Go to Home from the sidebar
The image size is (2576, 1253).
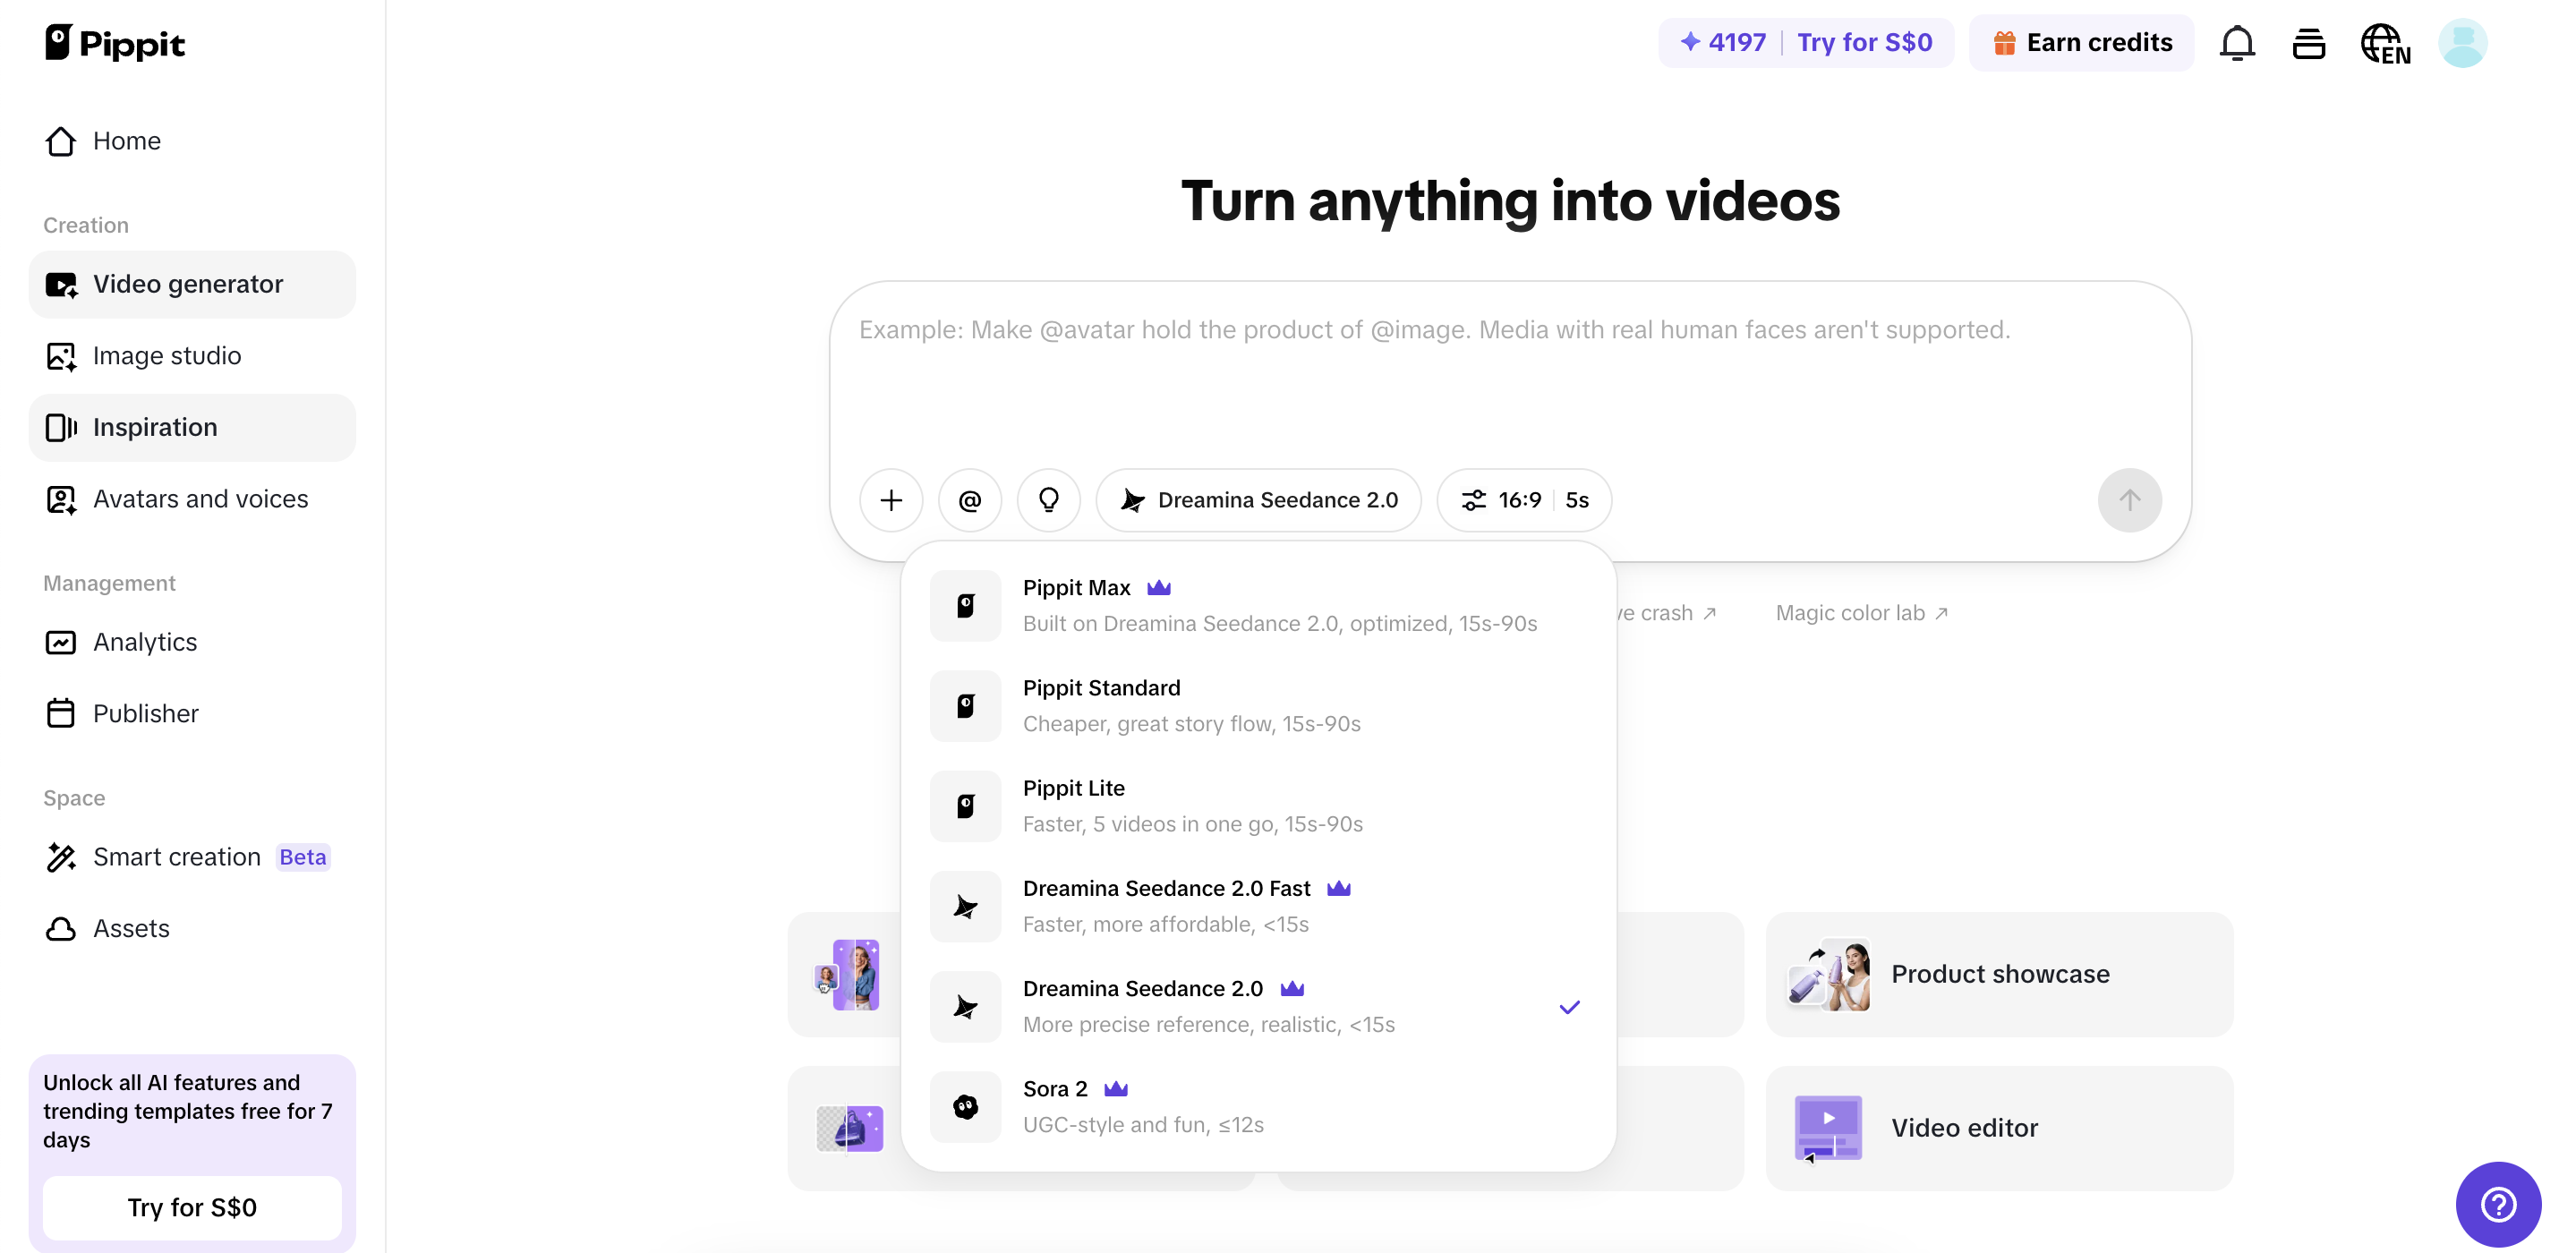127,141
